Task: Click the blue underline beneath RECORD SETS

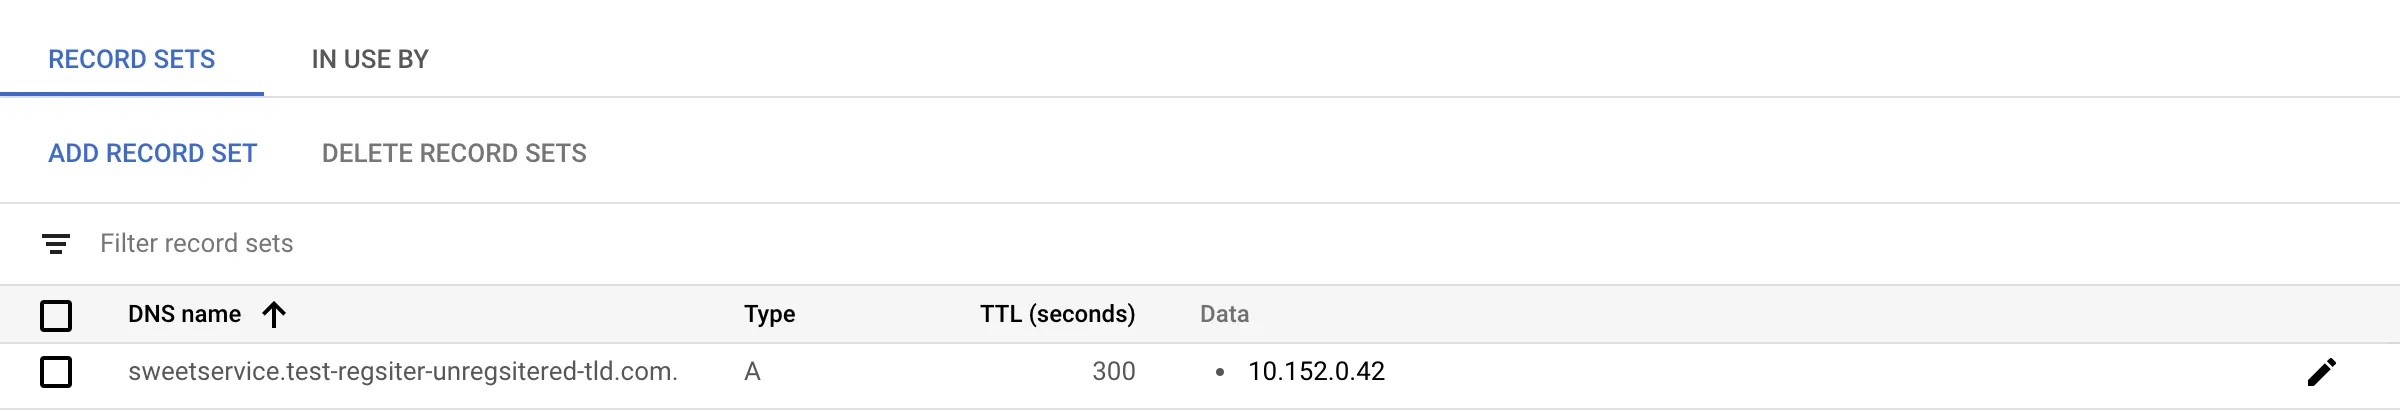Action: click(132, 94)
